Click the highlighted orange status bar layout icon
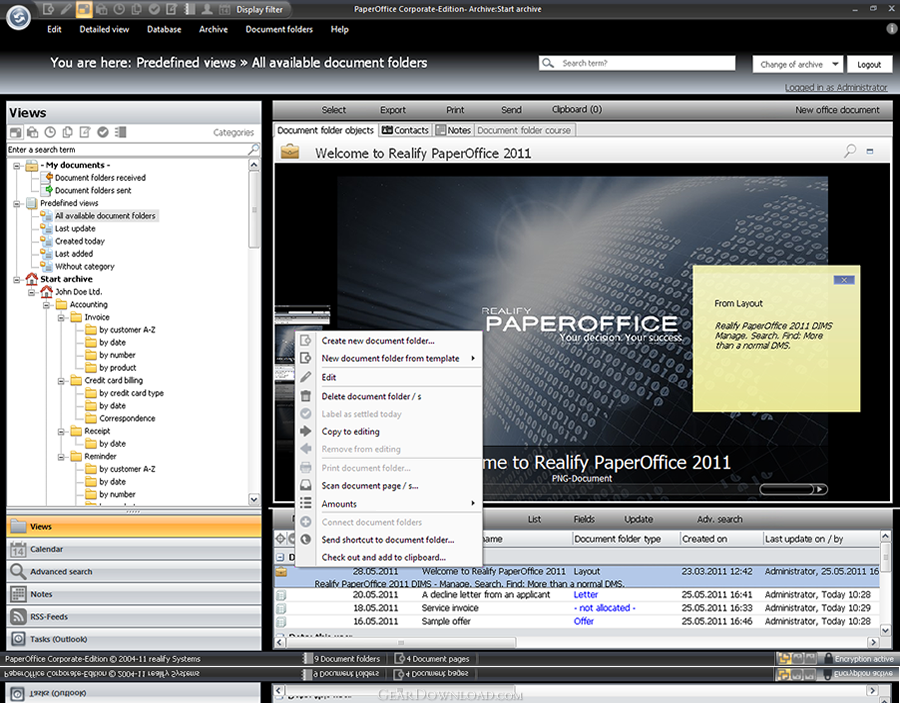This screenshot has height=703, width=900. [x=784, y=658]
